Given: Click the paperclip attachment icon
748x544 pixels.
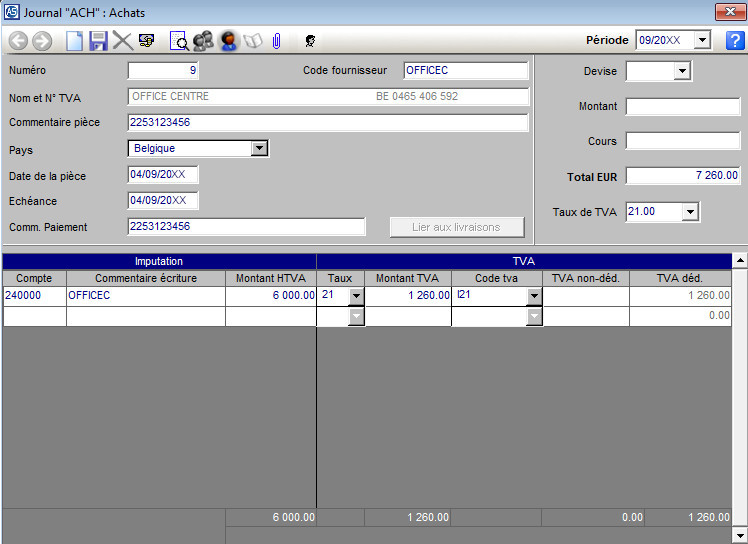Looking at the screenshot, I should pyautogui.click(x=277, y=41).
